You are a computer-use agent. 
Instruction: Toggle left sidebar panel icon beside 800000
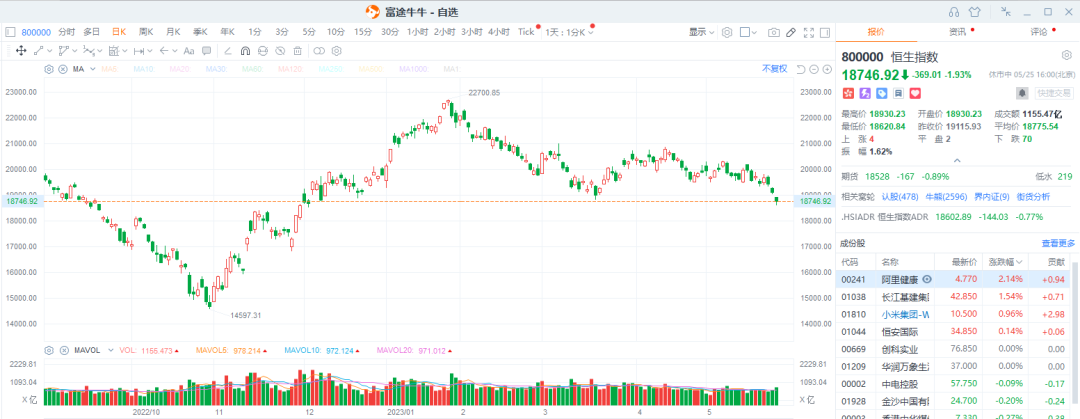[10, 32]
